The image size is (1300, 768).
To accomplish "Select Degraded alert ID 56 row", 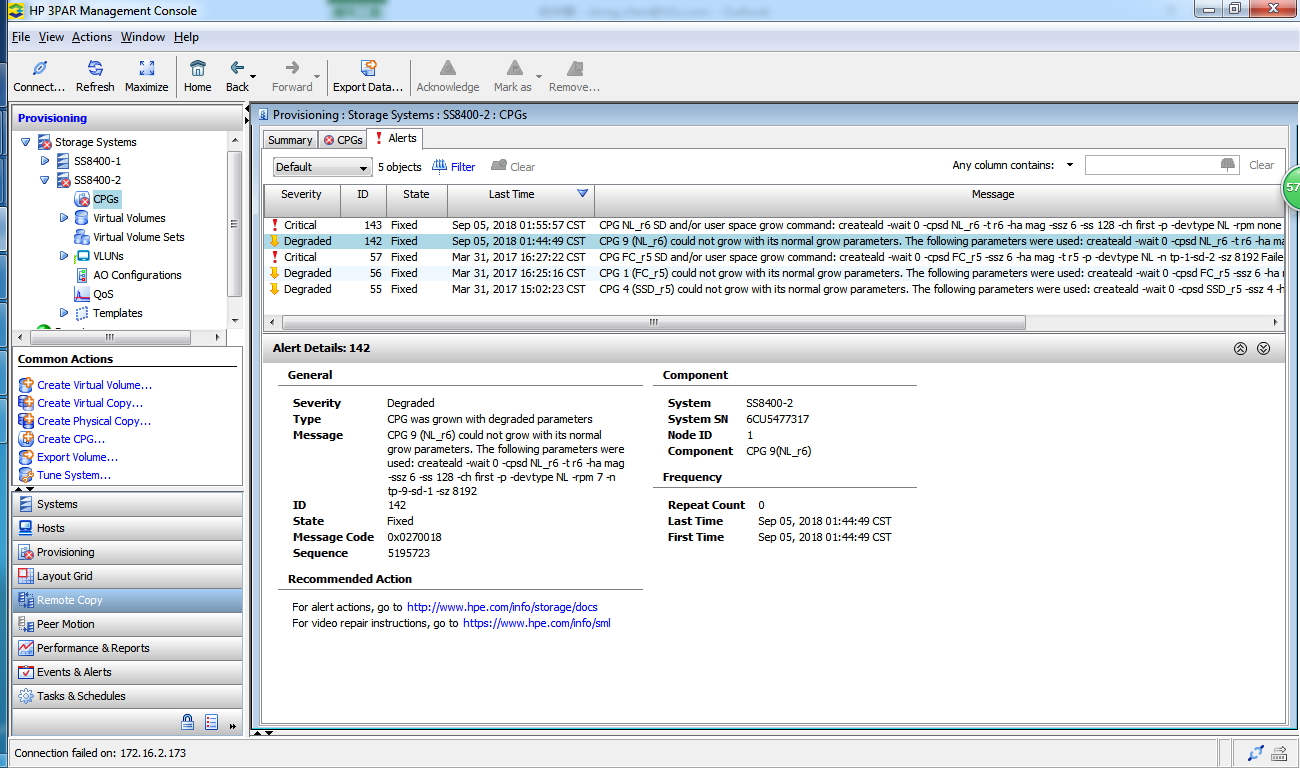I will pyautogui.click(x=773, y=273).
